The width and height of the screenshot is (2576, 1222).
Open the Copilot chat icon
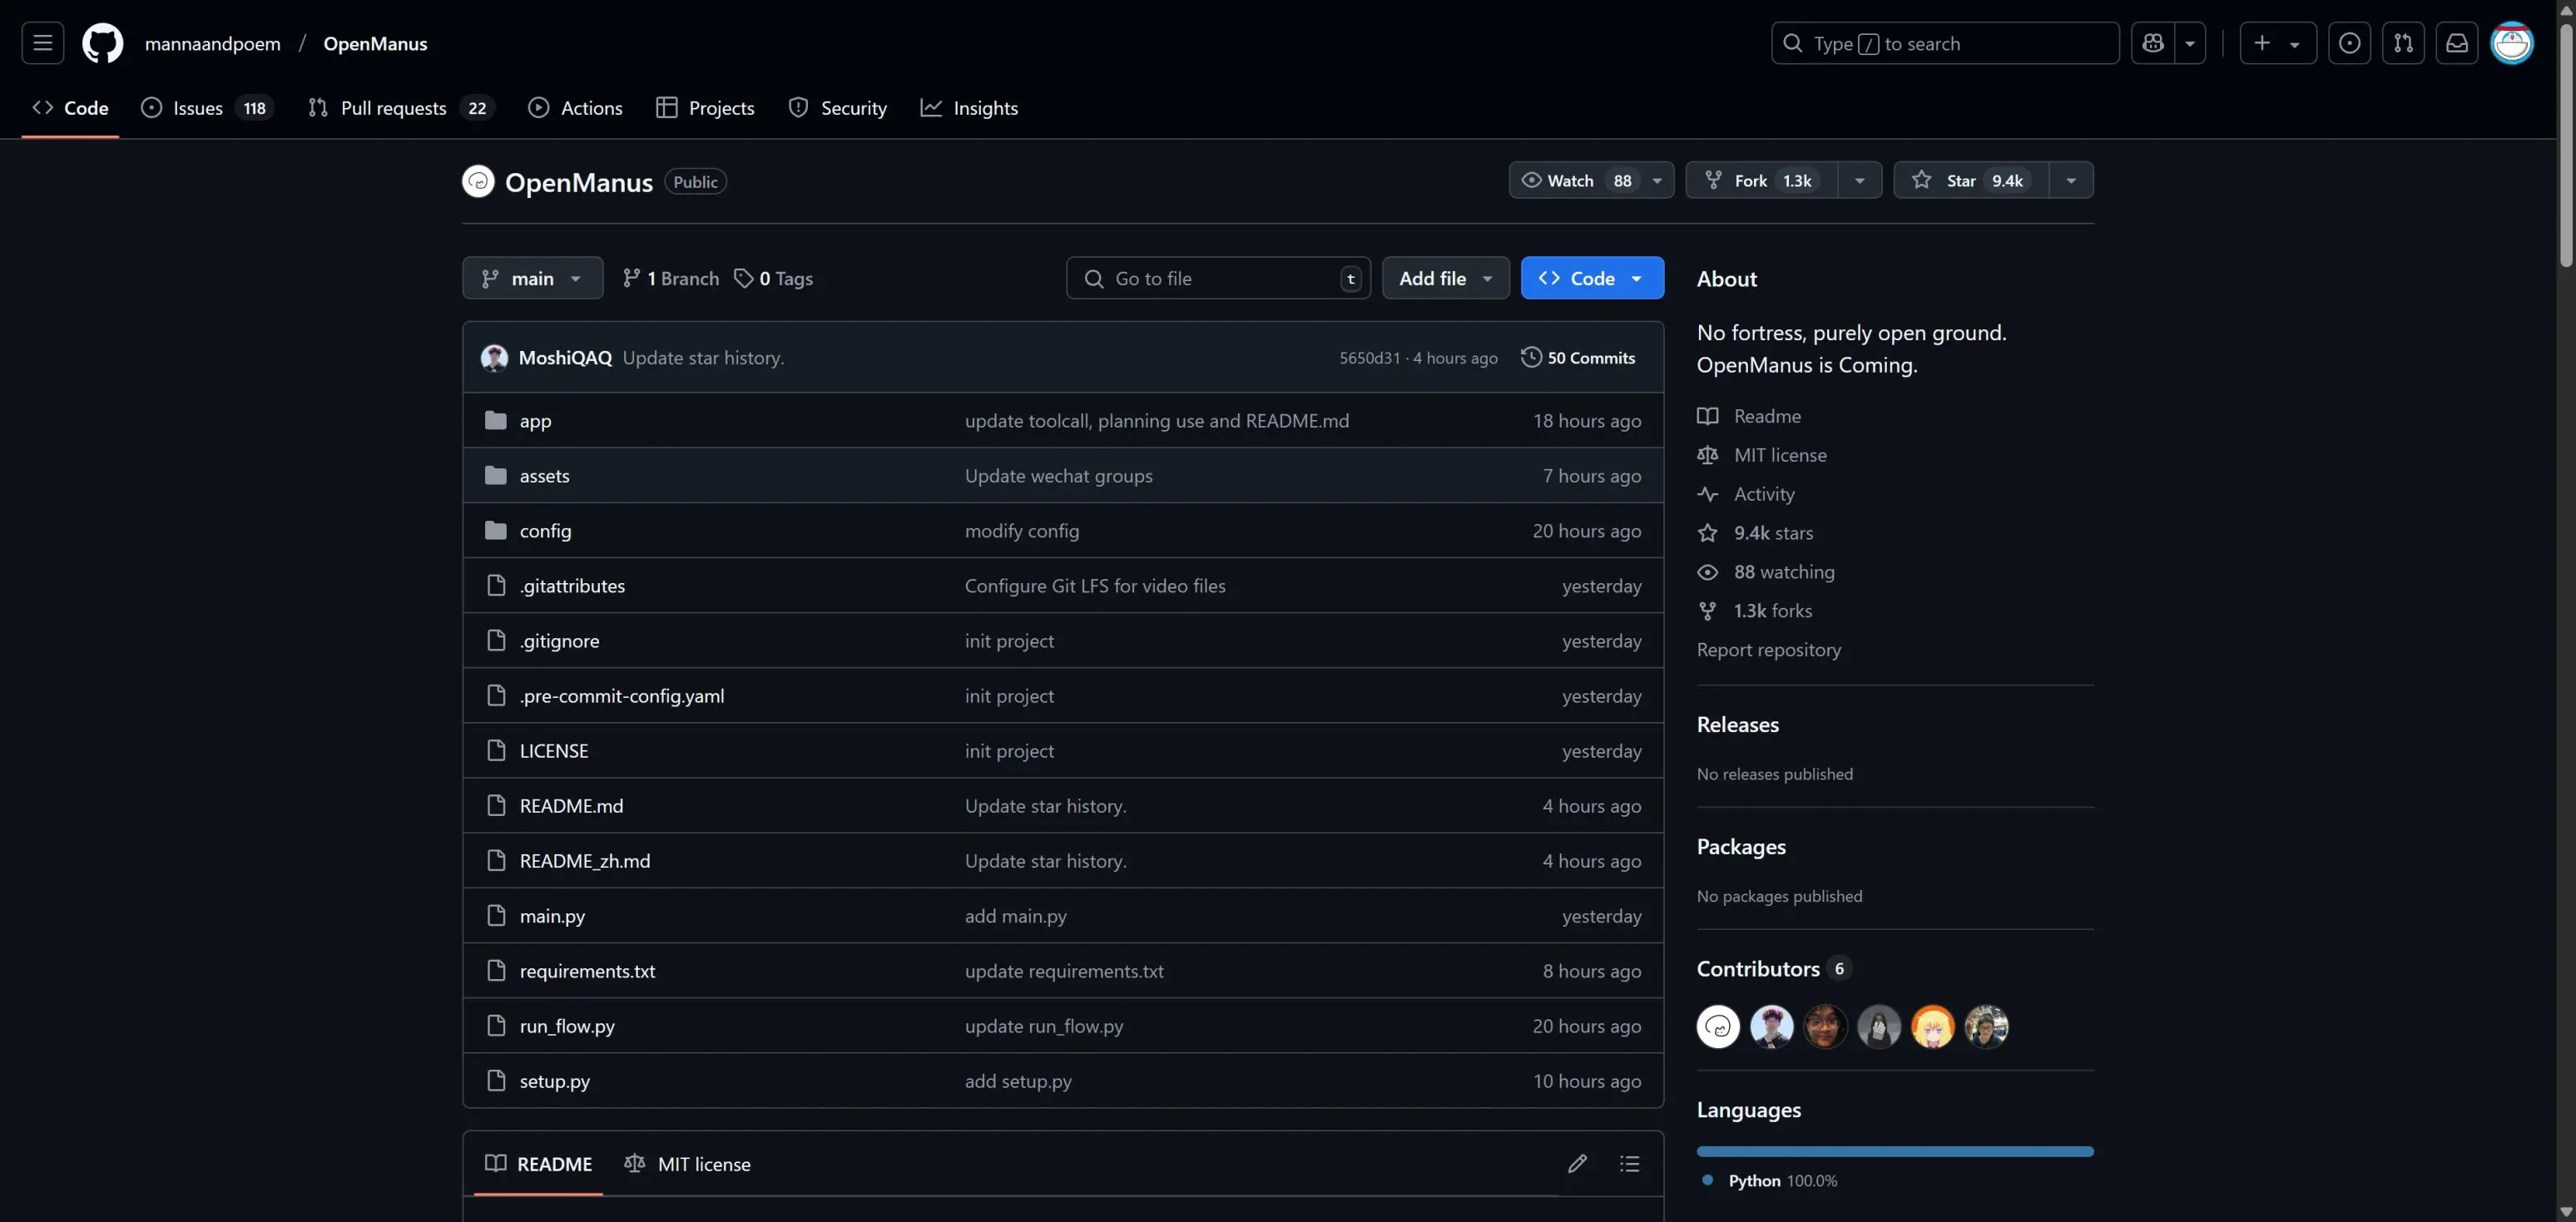2152,43
